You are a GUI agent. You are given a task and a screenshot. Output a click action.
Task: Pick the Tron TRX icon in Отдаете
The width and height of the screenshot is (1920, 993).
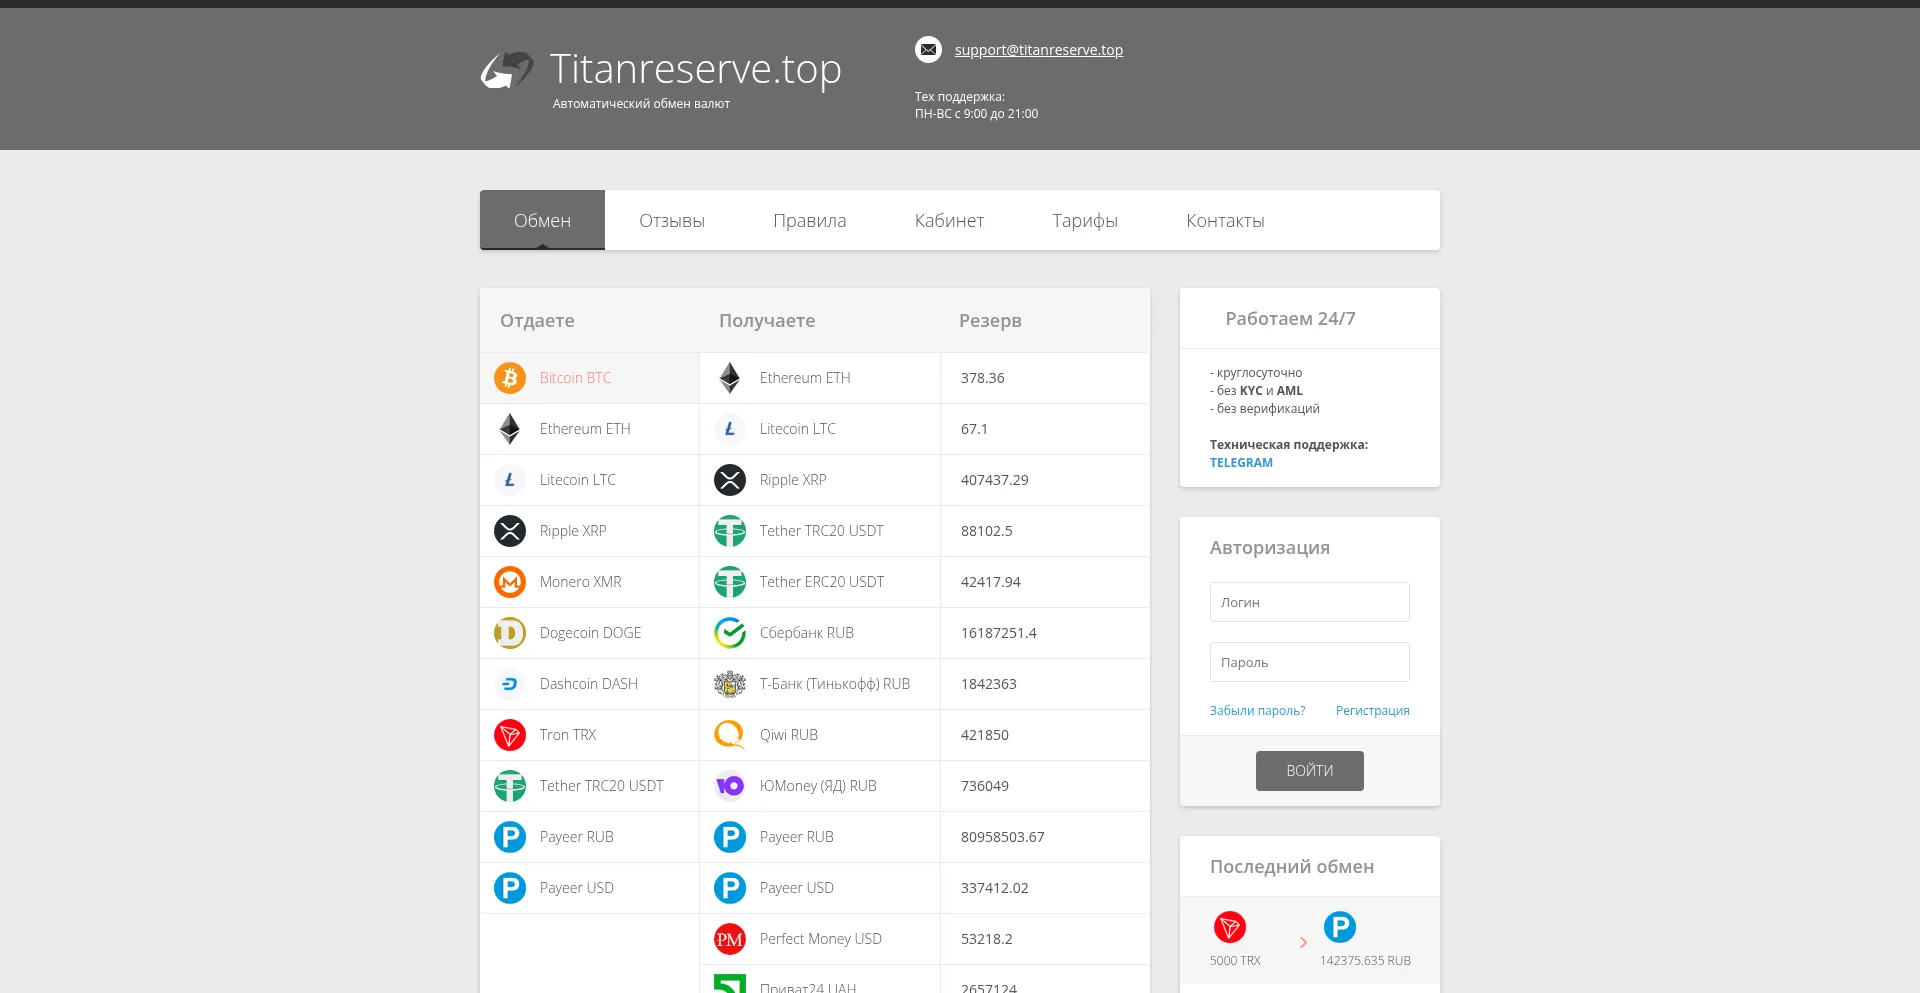510,735
